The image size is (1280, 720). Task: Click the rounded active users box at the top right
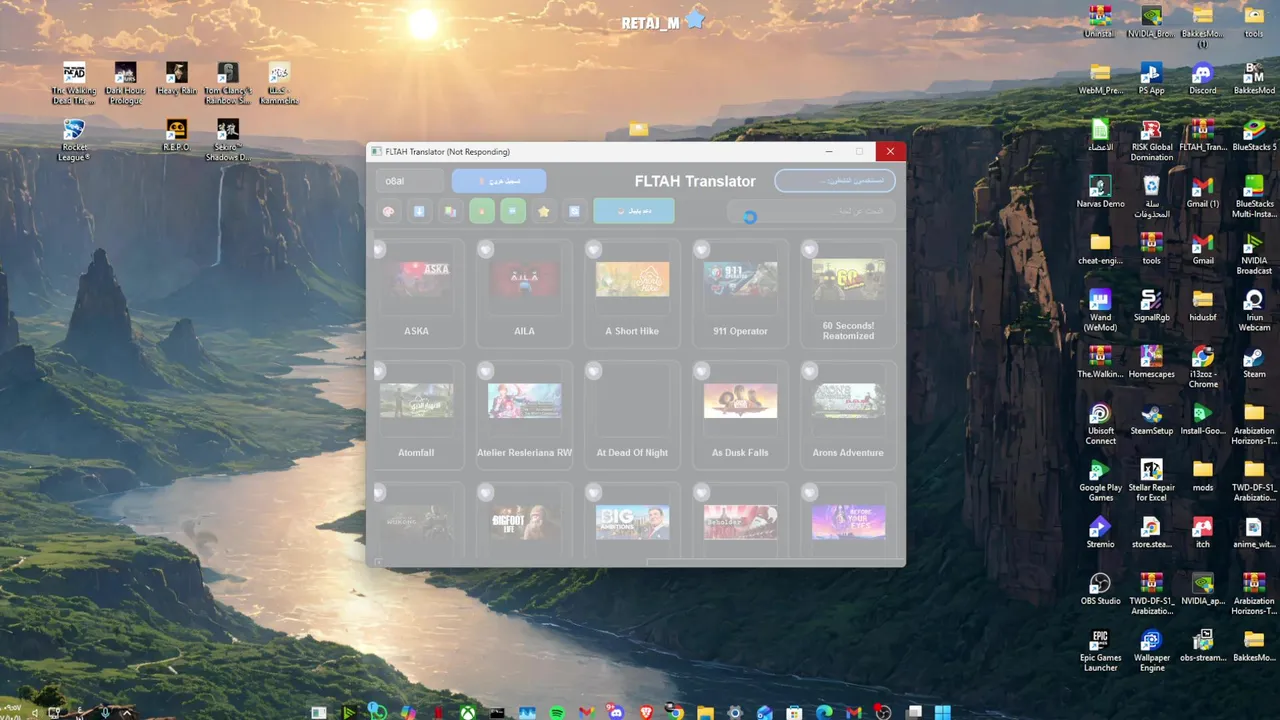pyautogui.click(x=835, y=181)
